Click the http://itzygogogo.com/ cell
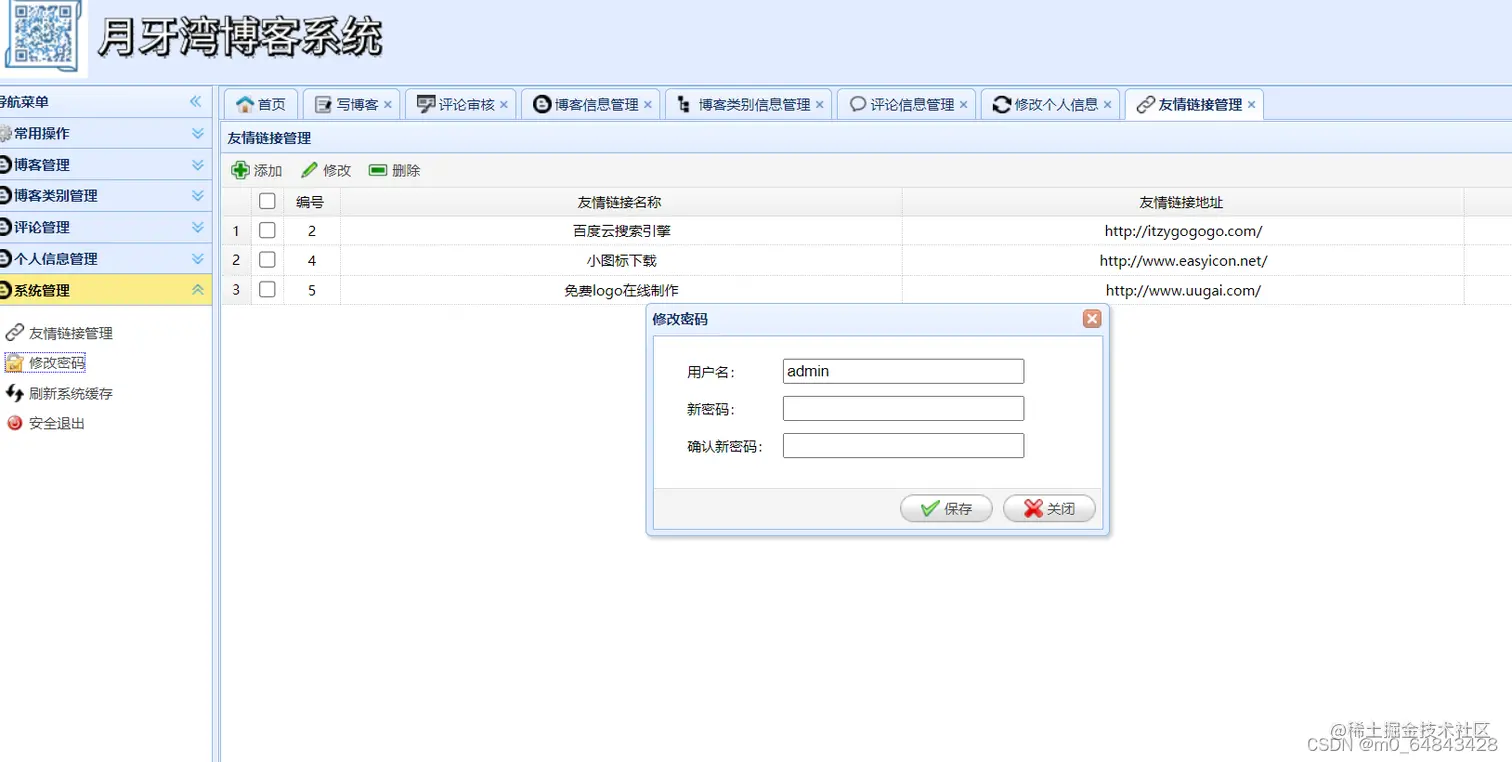 [x=1183, y=230]
